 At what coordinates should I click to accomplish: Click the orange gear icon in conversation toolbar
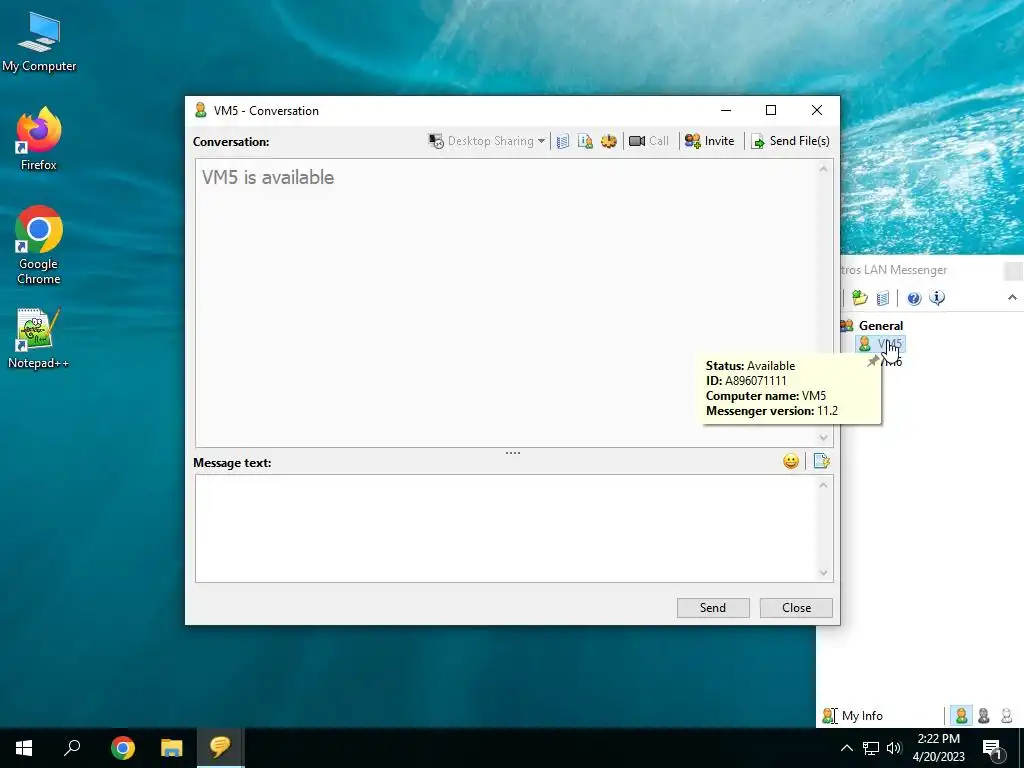608,141
